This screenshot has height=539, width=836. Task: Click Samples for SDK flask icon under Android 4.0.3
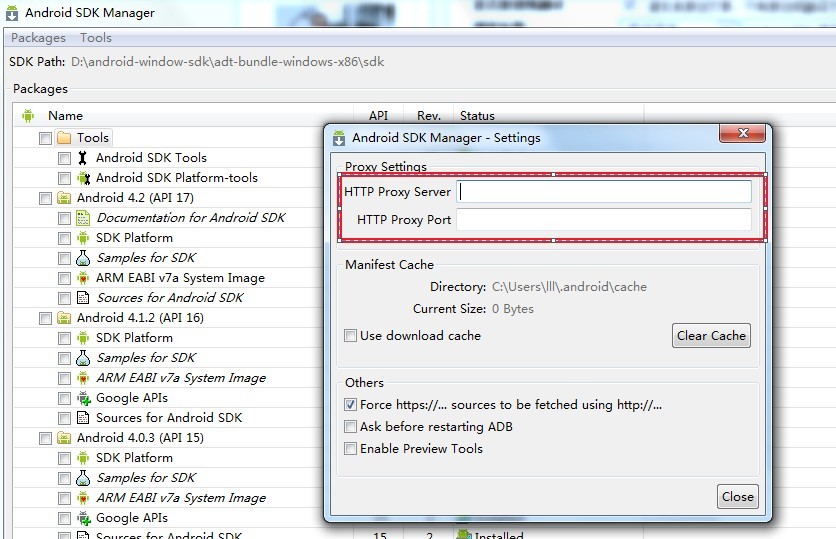point(83,478)
